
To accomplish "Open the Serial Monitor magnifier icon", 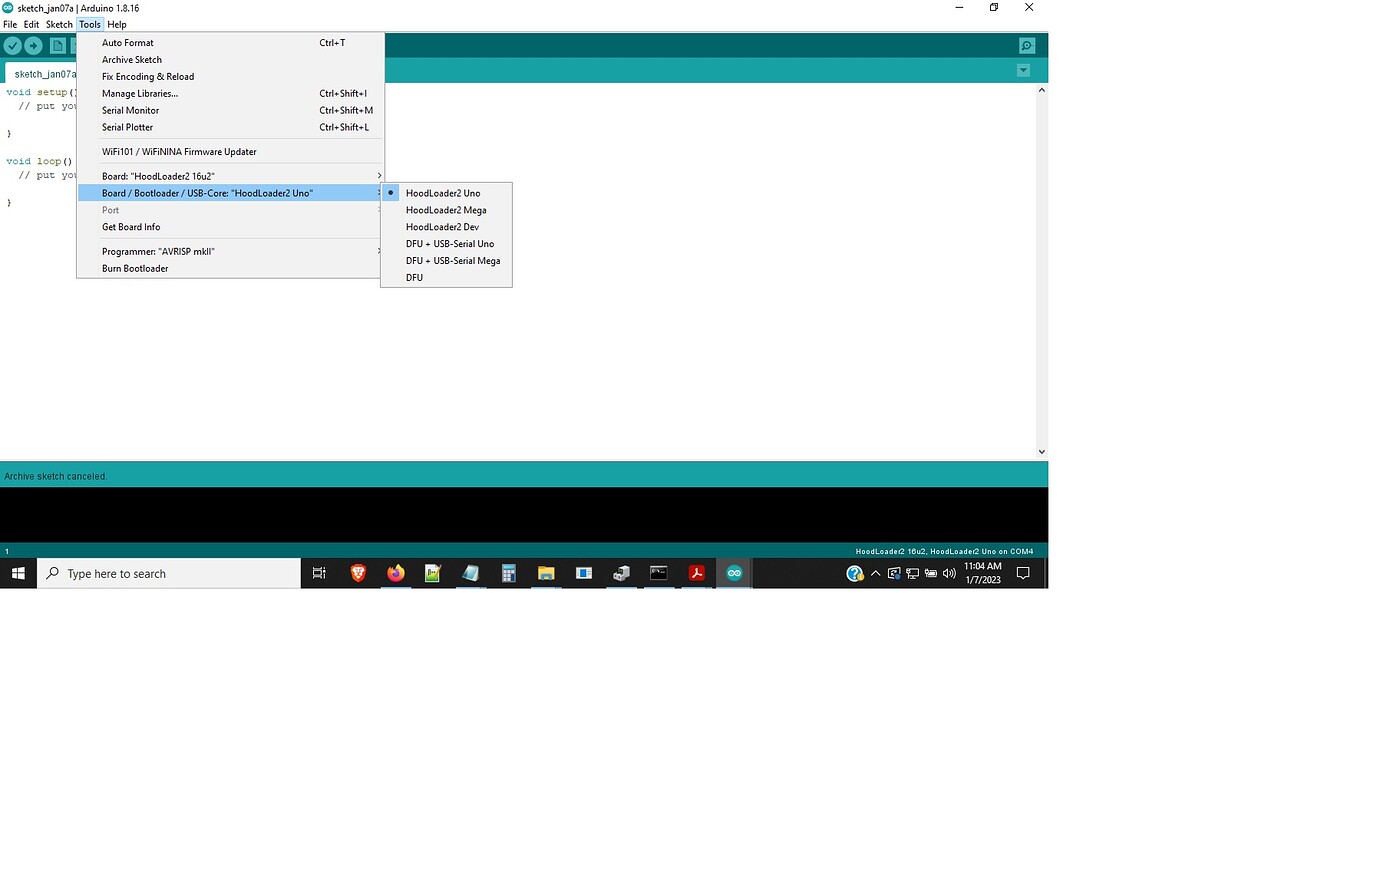I will (1026, 45).
